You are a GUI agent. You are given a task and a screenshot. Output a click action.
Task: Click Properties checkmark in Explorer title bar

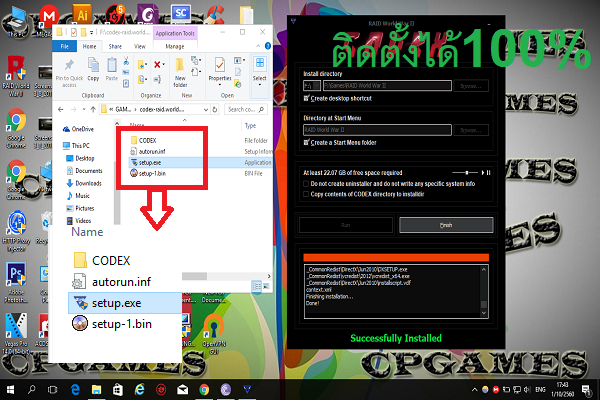[74, 32]
